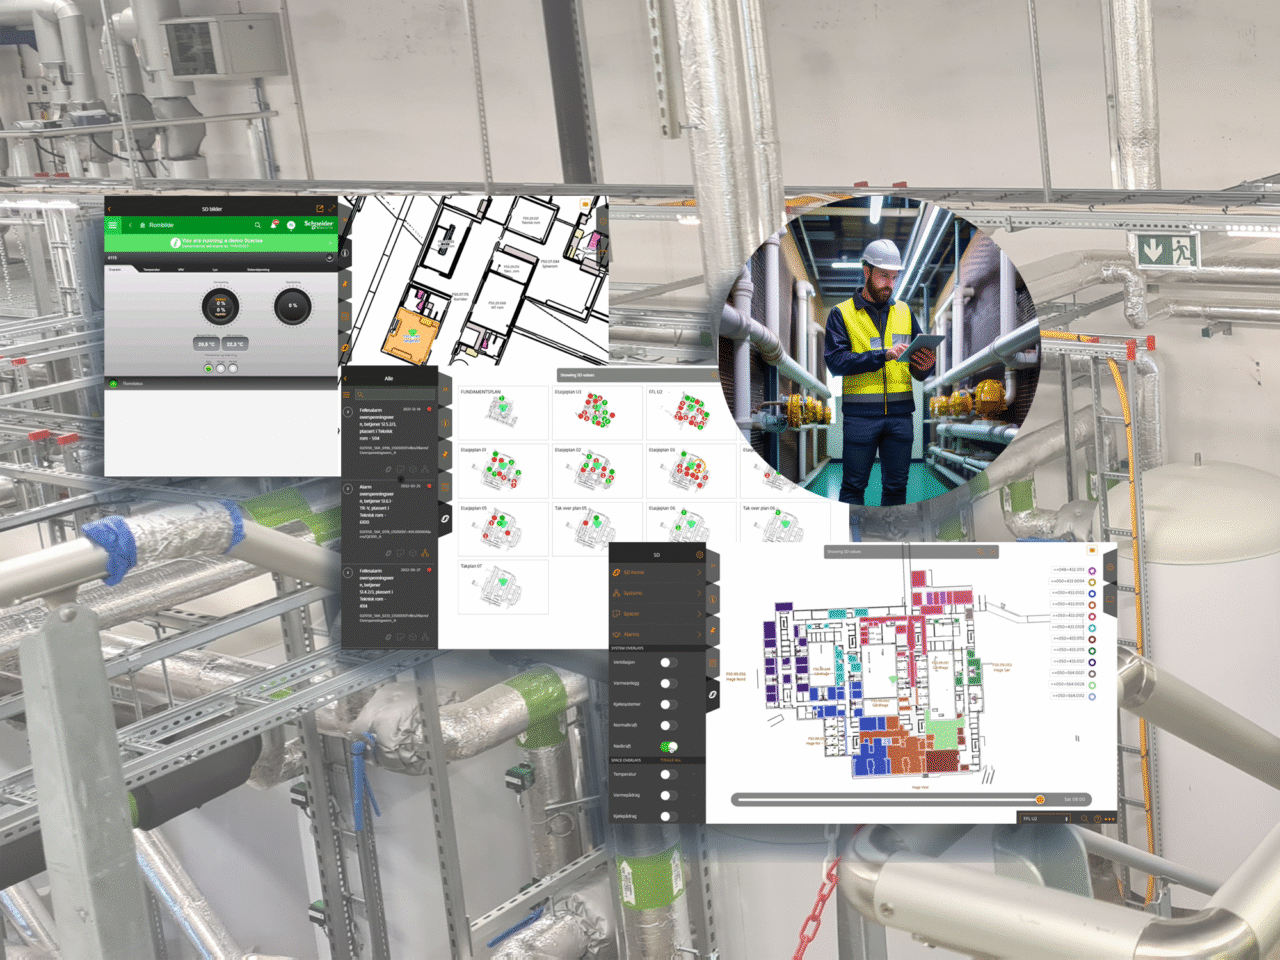Open the hamburger menu in the Rombilde header

(x=113, y=225)
